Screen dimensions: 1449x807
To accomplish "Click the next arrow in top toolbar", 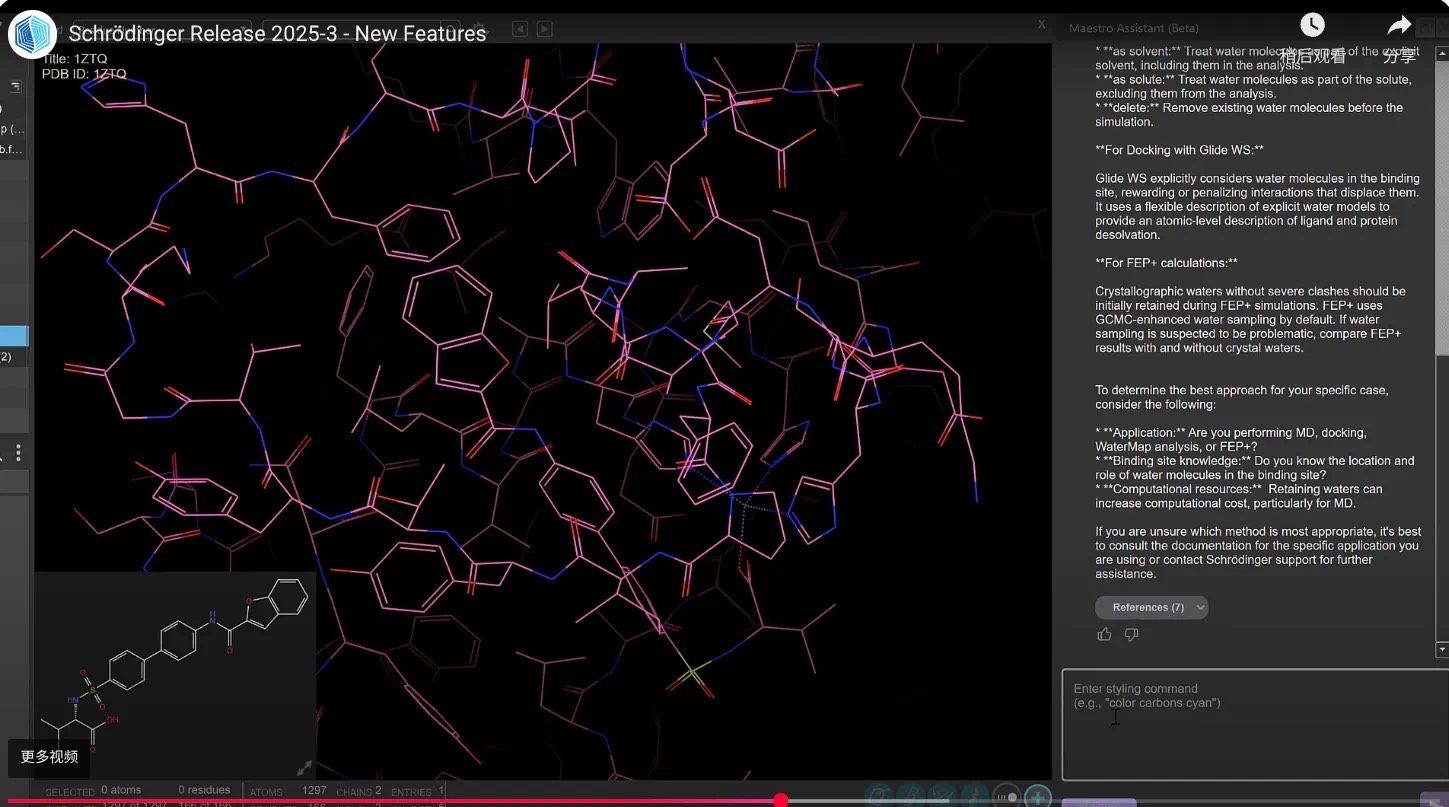I will (x=544, y=29).
